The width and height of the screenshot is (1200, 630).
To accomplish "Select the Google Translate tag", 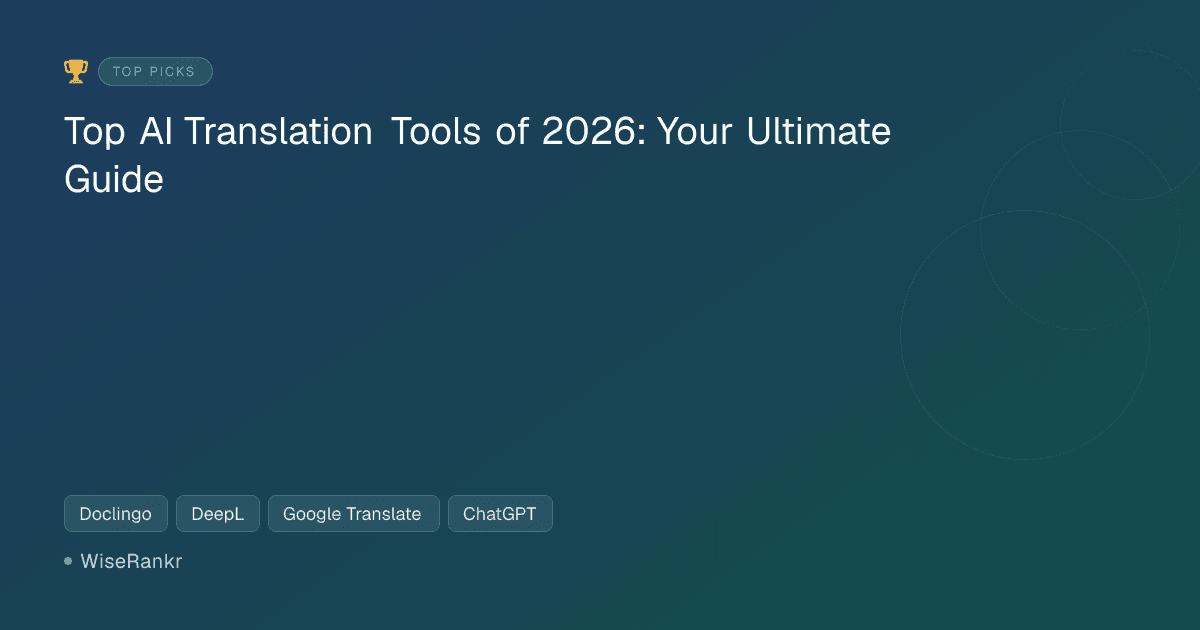I will (x=354, y=514).
